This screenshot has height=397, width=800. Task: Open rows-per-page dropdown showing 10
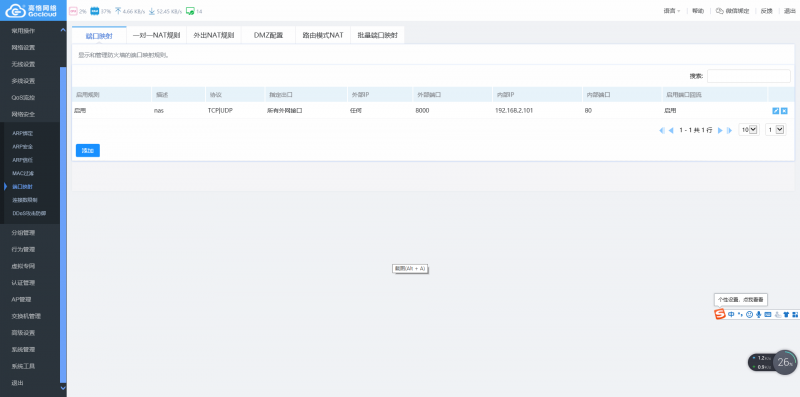749,130
